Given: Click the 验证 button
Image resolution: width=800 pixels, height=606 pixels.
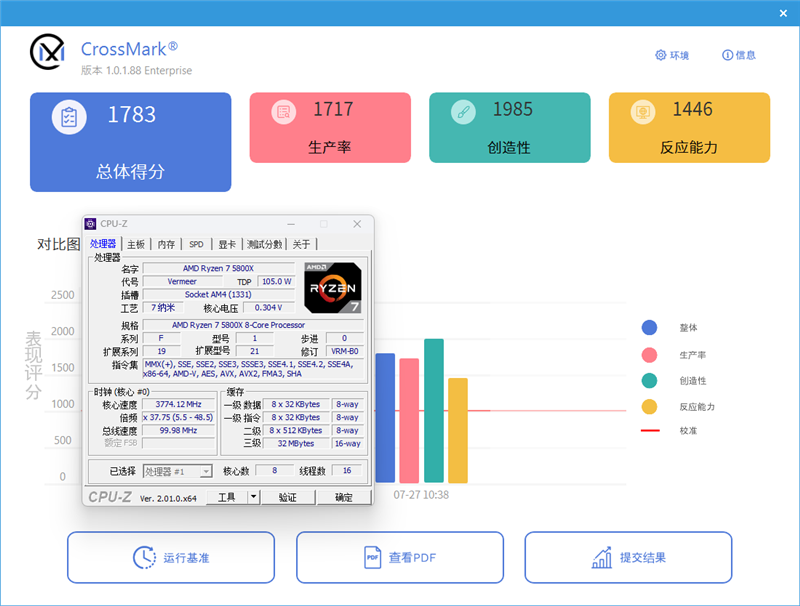Looking at the screenshot, I should click(x=288, y=497).
